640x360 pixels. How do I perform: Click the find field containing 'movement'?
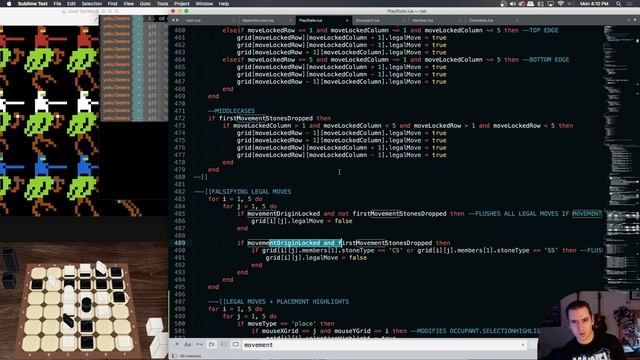click(x=384, y=345)
